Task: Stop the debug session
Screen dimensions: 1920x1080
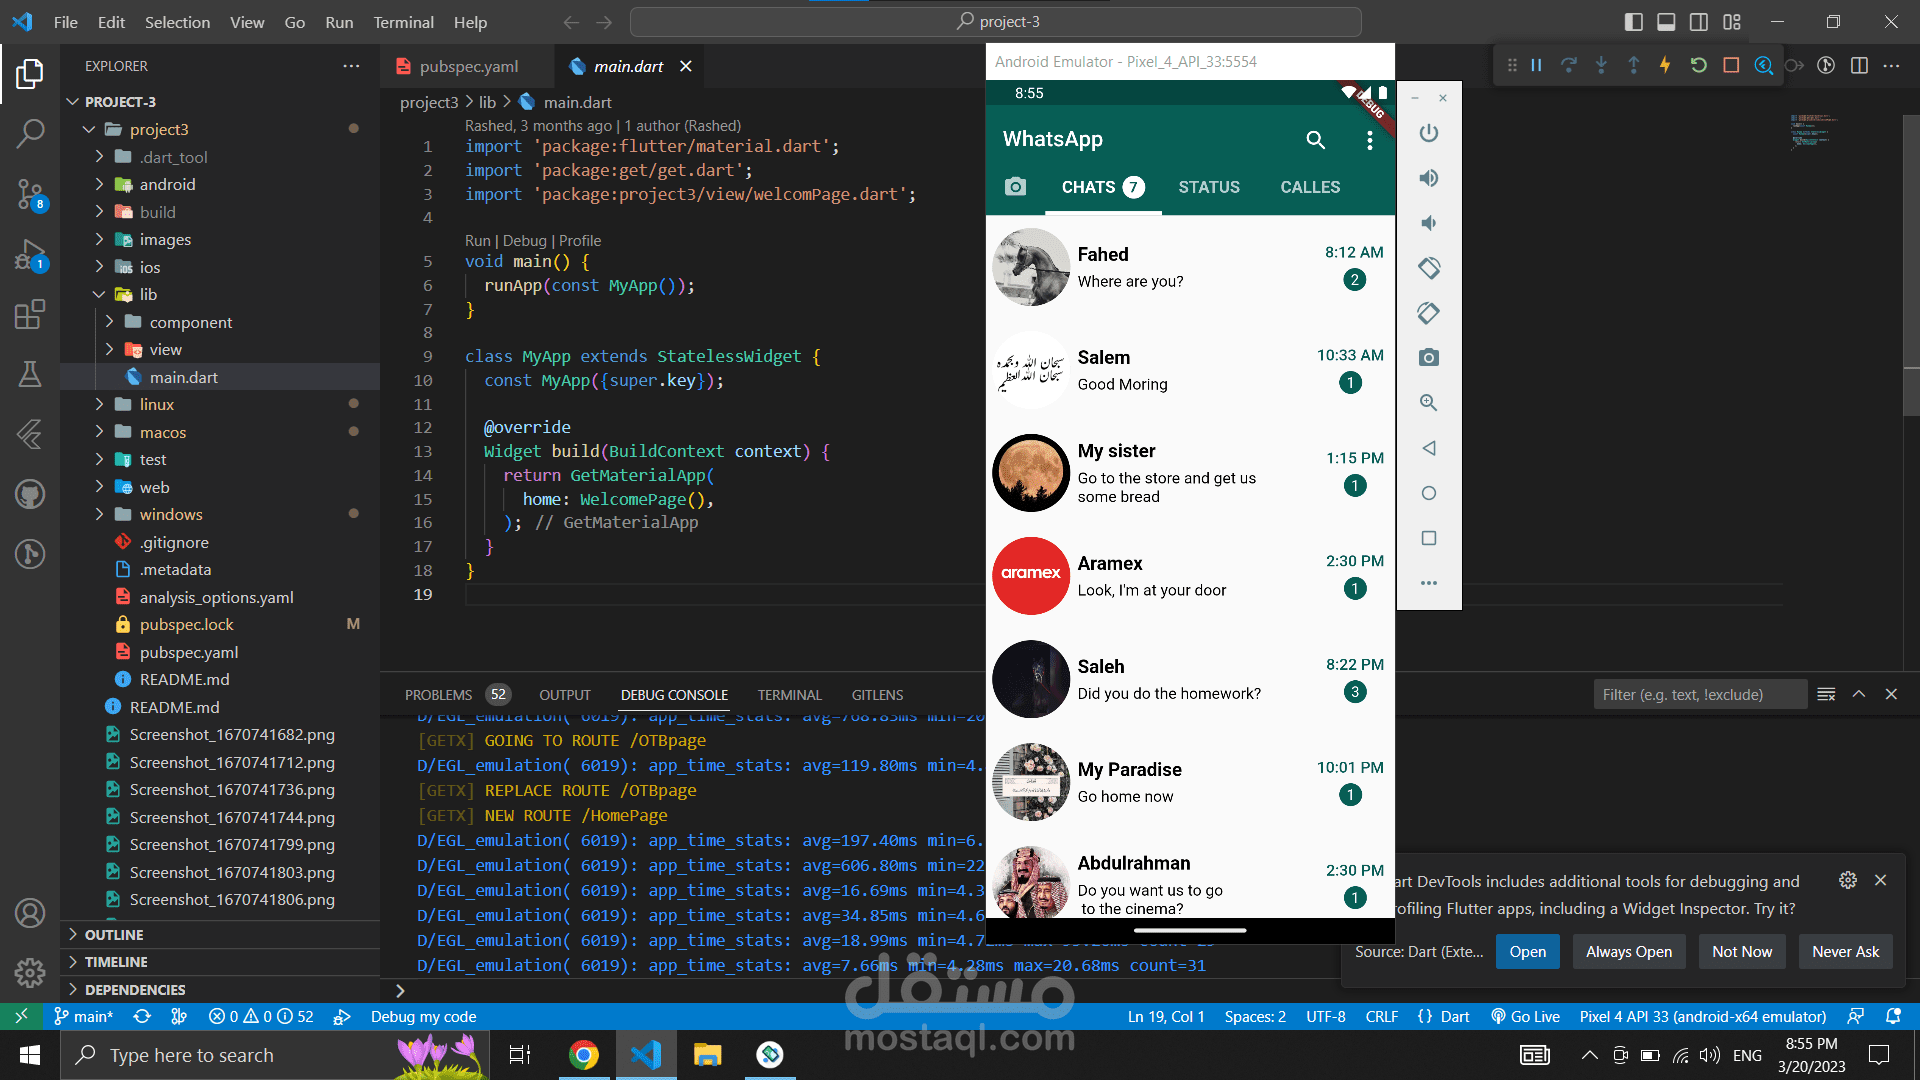Action: [x=1731, y=65]
